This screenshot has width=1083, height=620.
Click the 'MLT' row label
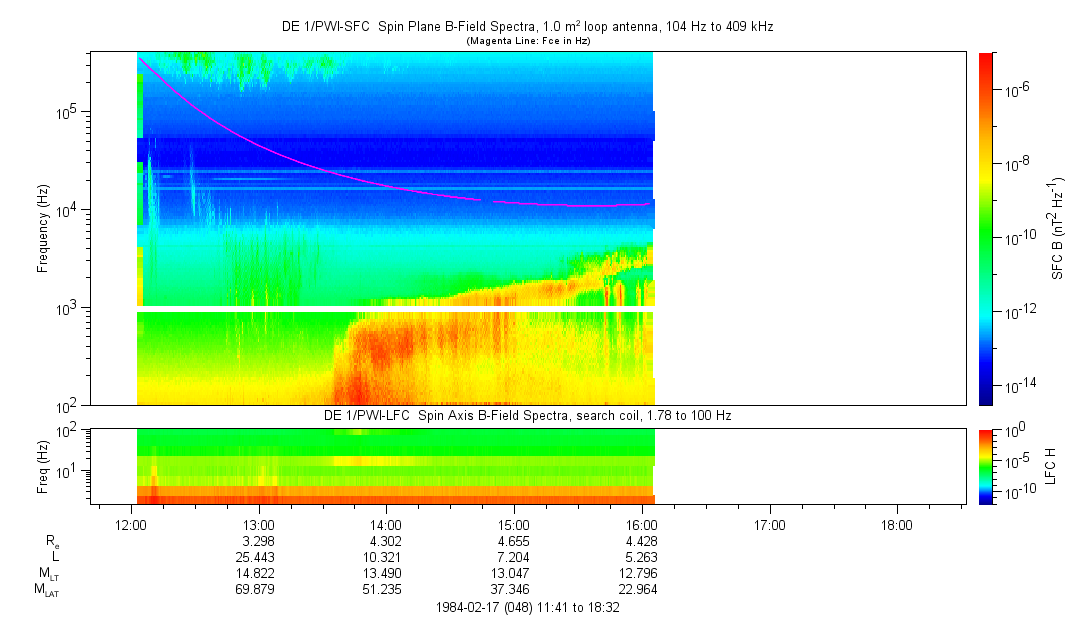[x=49, y=574]
